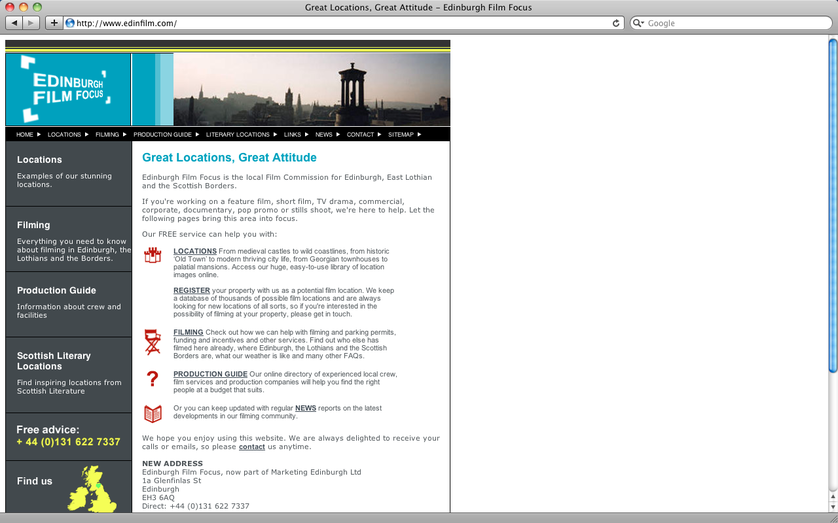This screenshot has width=838, height=523.
Task: Click the Great Locations, Great Attitude heading
Action: pyautogui.click(x=229, y=157)
